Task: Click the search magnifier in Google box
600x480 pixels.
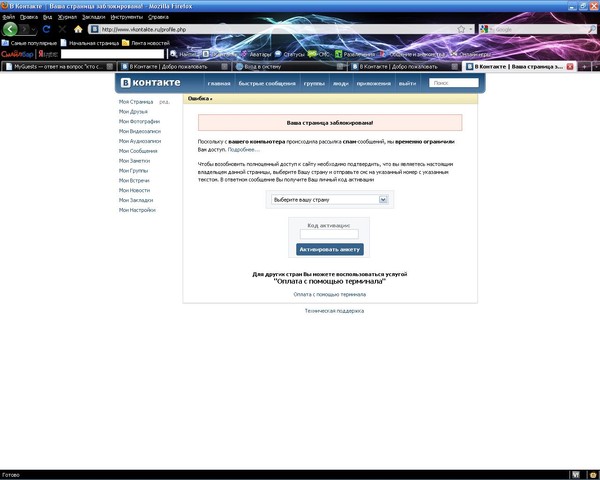Action: (592, 29)
